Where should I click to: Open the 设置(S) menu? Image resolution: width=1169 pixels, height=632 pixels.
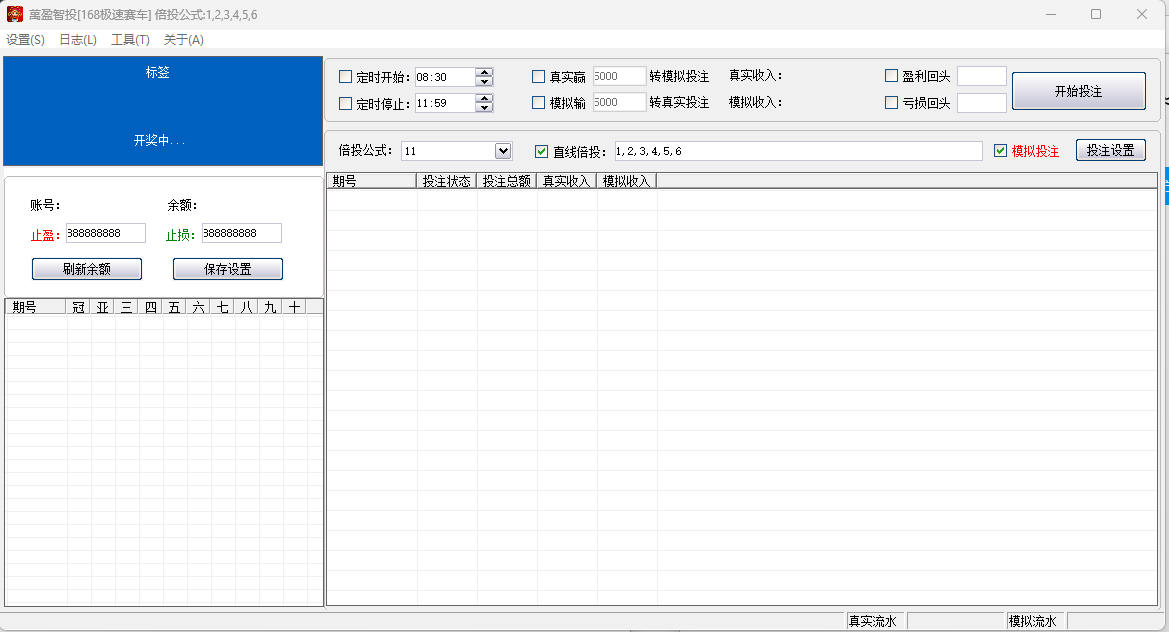point(25,40)
